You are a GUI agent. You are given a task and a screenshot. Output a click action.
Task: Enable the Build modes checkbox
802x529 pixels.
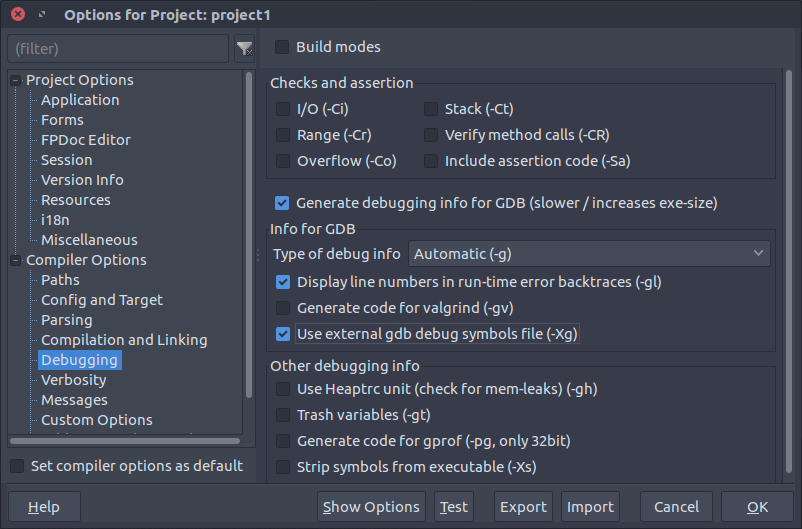[x=282, y=47]
